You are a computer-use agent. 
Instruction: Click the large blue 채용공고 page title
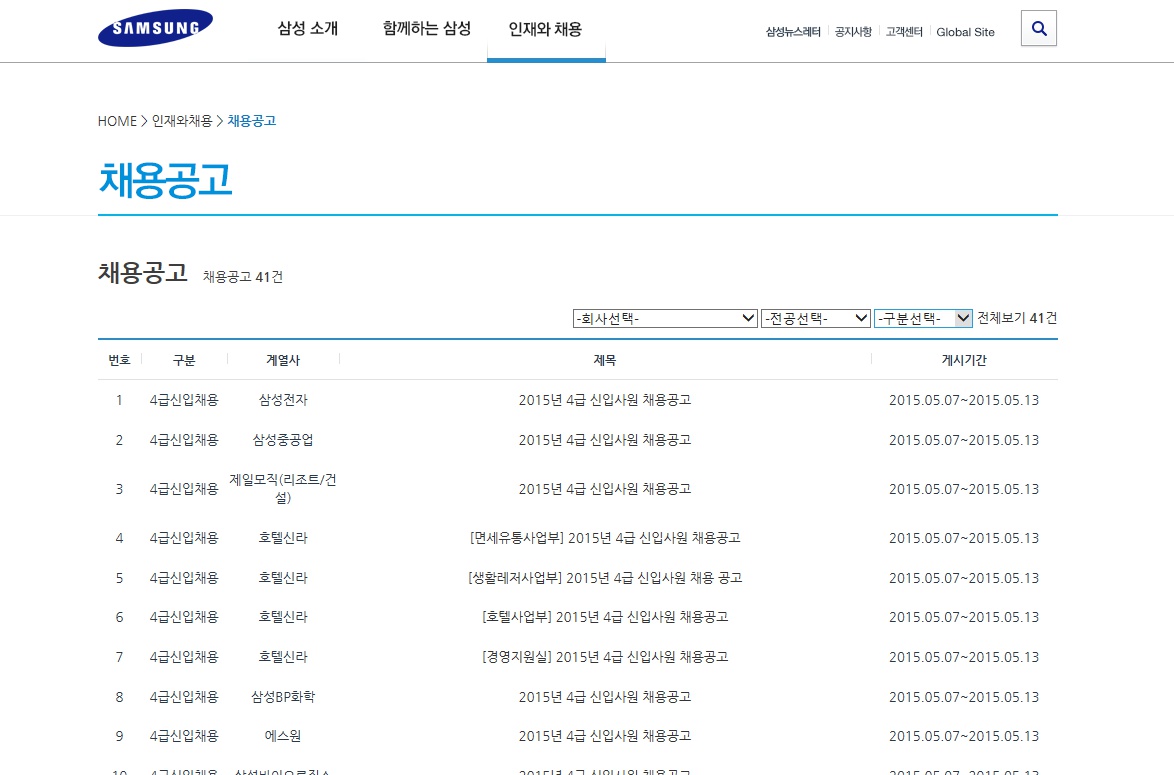(x=165, y=180)
